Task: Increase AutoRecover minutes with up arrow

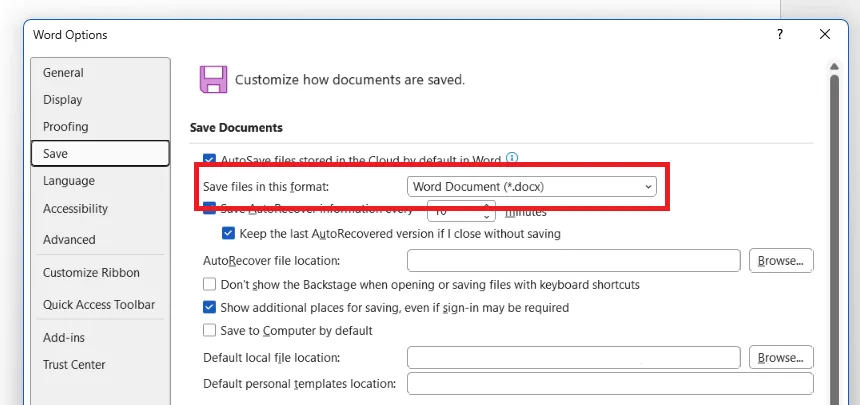Action: pos(486,206)
